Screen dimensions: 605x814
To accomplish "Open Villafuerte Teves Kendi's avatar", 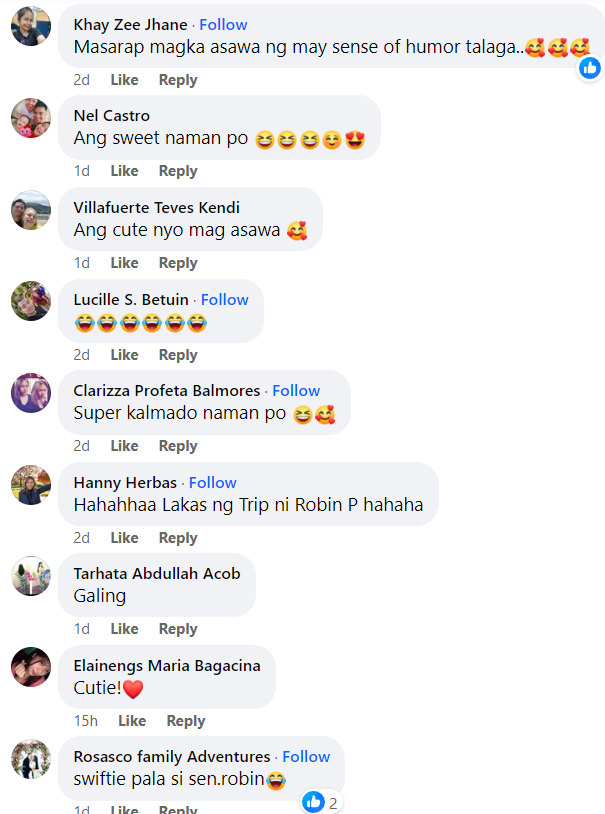I will coord(31,210).
